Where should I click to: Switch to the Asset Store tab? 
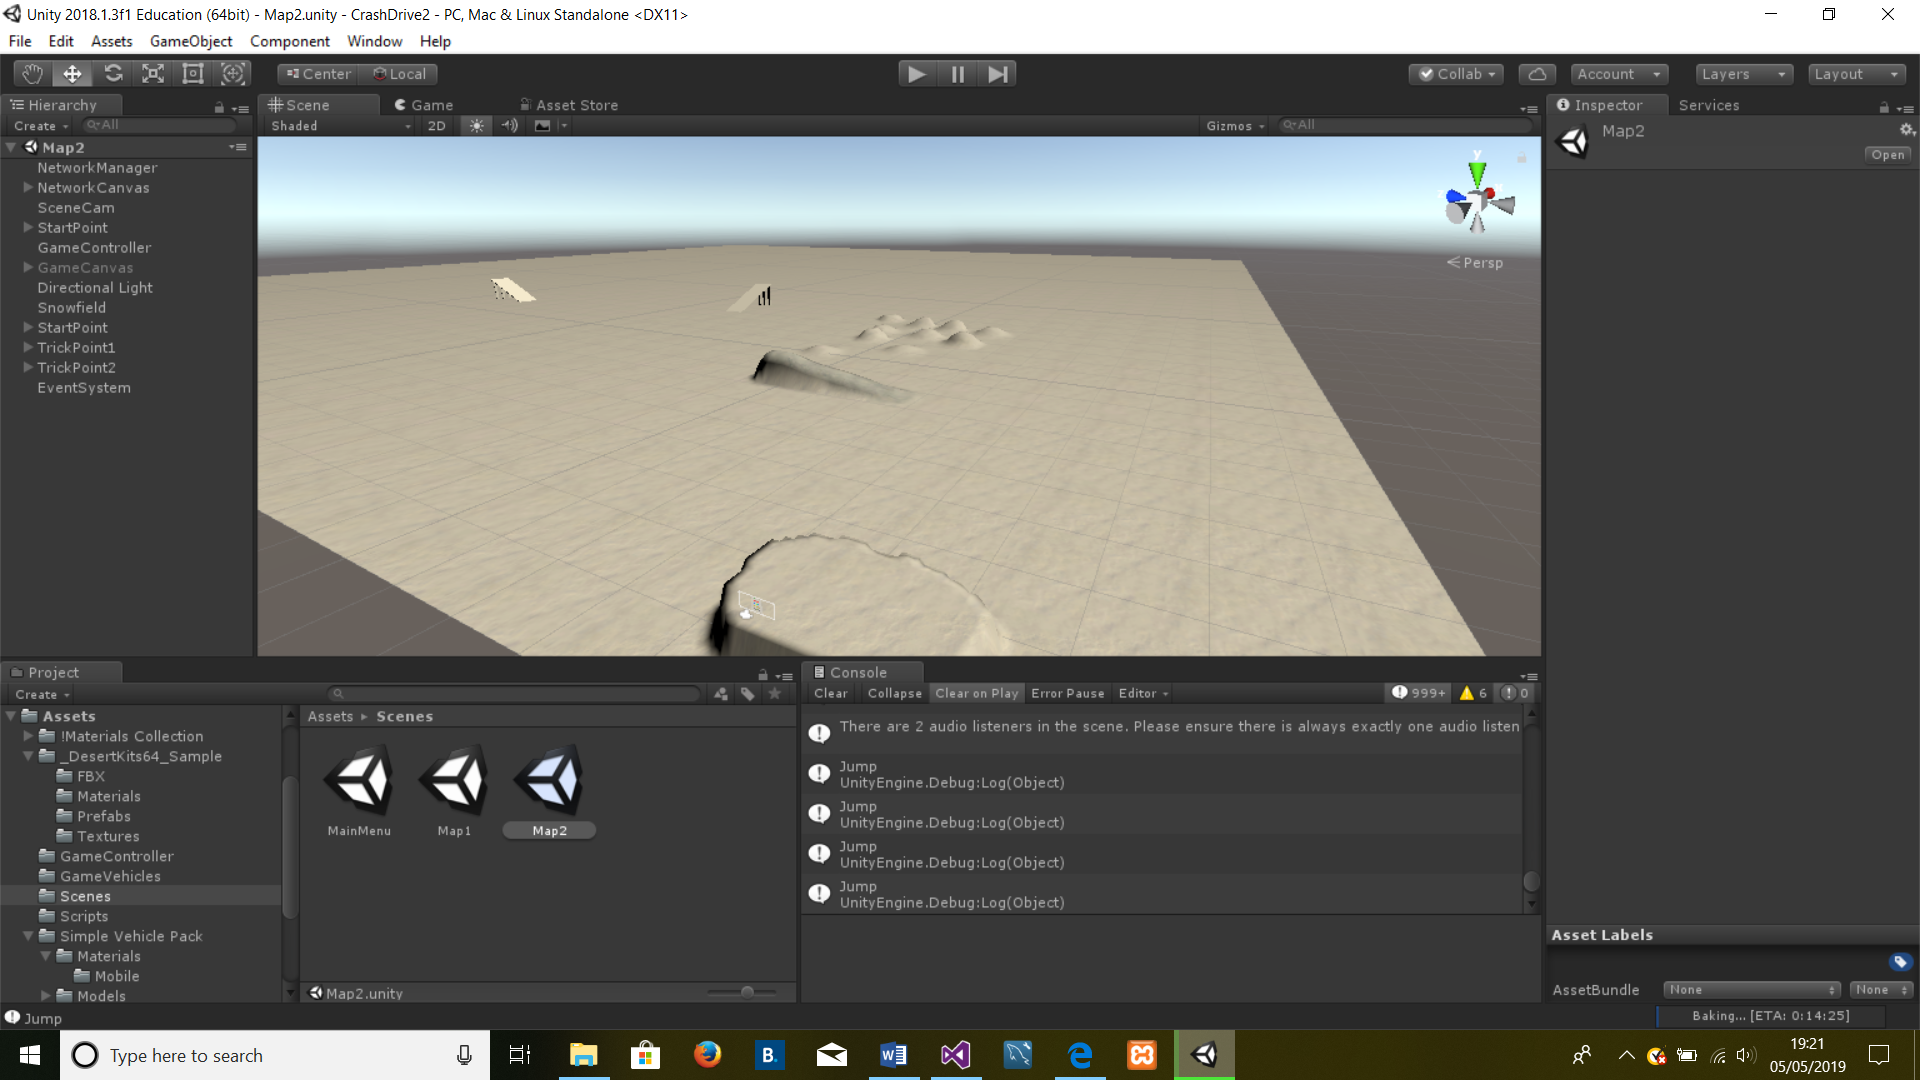click(x=569, y=104)
